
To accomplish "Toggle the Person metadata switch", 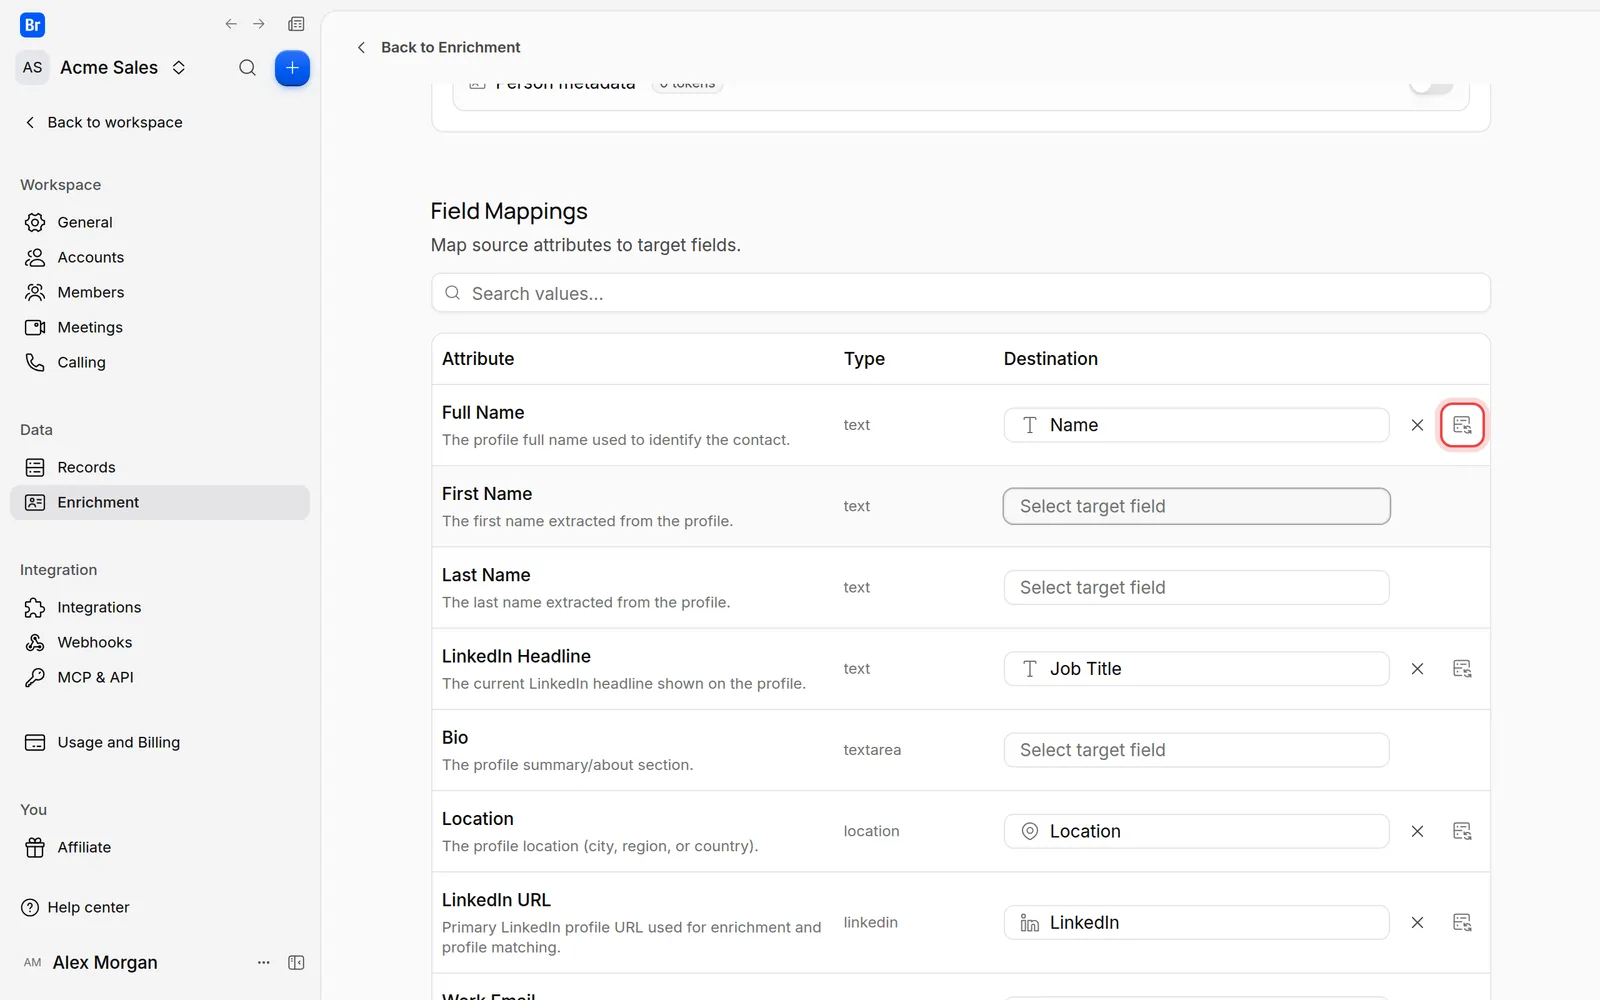I will 1431,86.
